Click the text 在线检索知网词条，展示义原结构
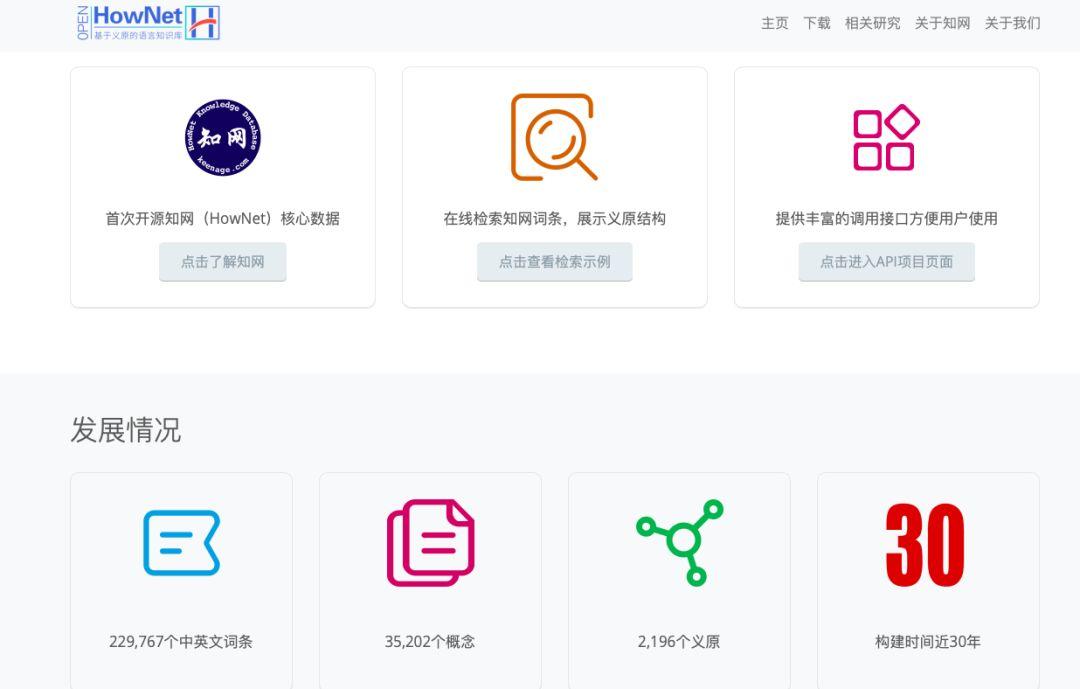The height and width of the screenshot is (689, 1080). [554, 219]
